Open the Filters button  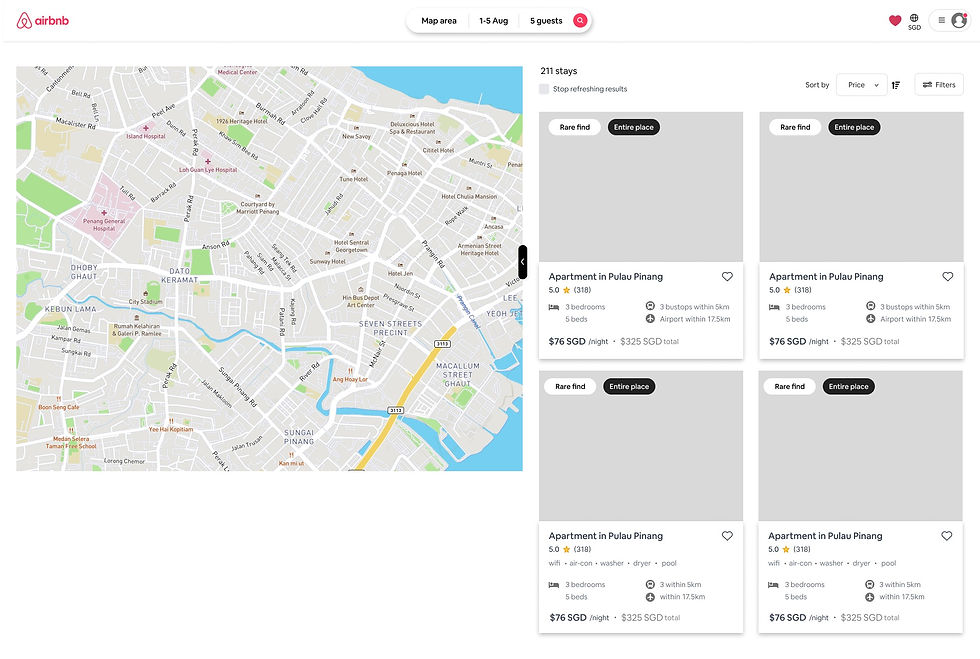tap(939, 84)
